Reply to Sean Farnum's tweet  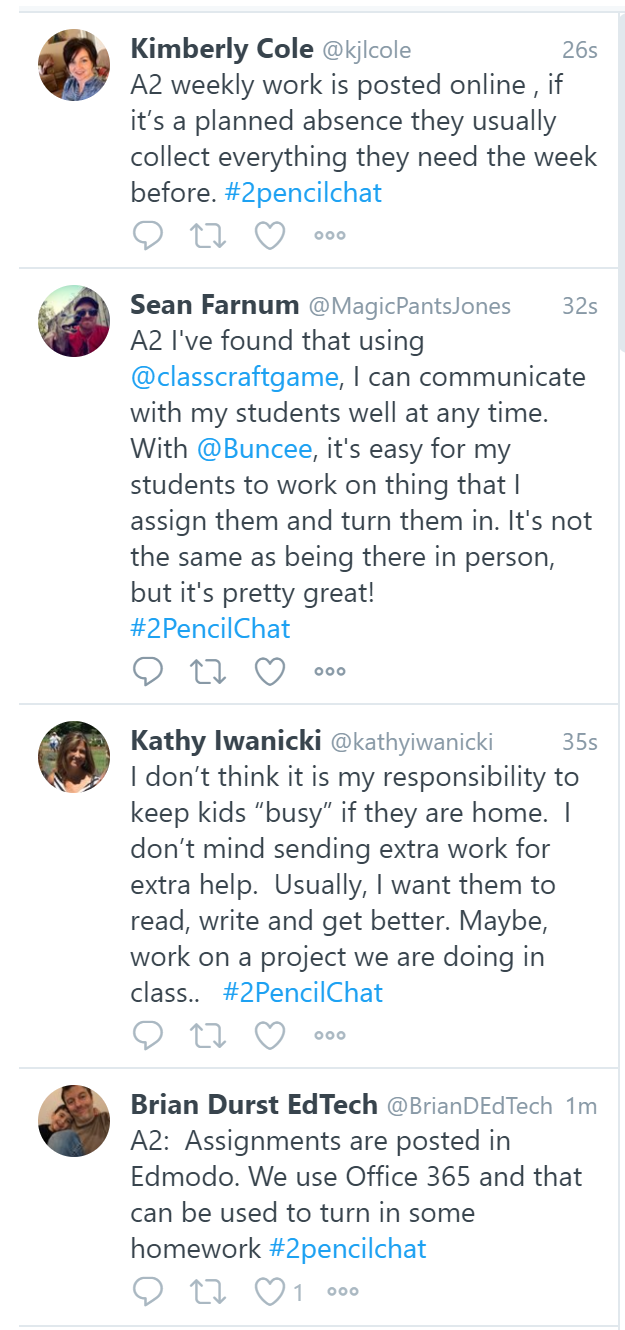click(148, 672)
